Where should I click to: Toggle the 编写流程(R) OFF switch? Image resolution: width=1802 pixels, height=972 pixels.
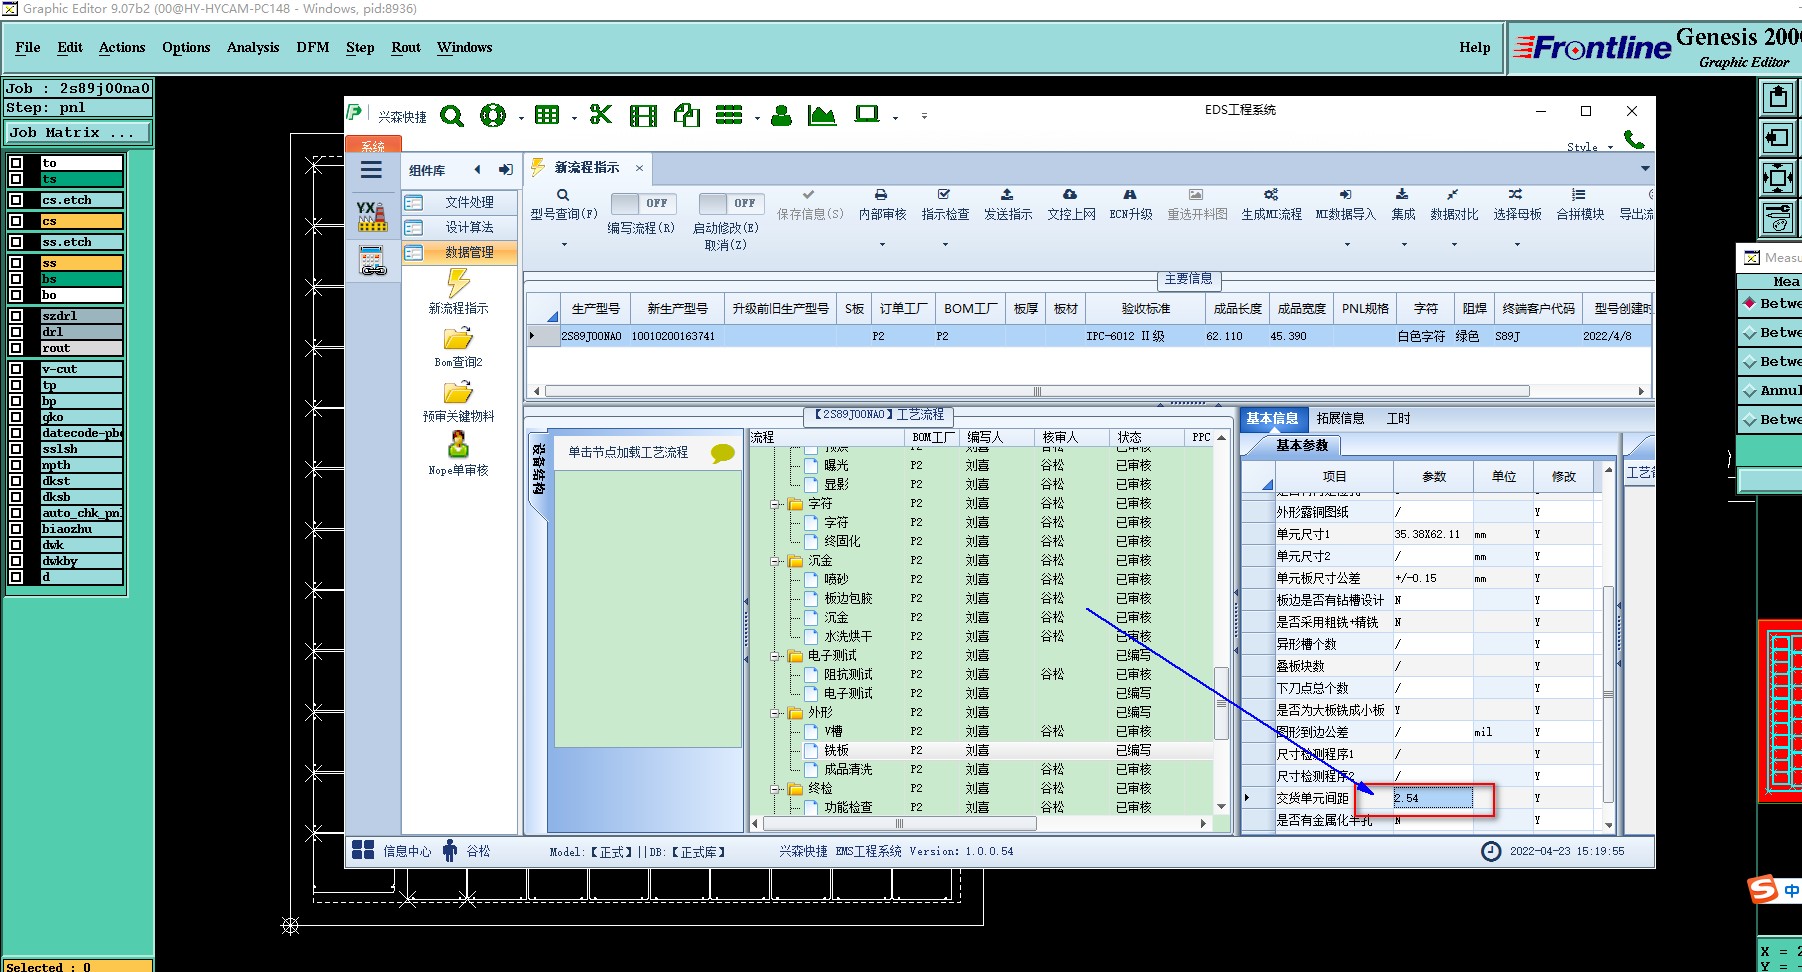[643, 203]
